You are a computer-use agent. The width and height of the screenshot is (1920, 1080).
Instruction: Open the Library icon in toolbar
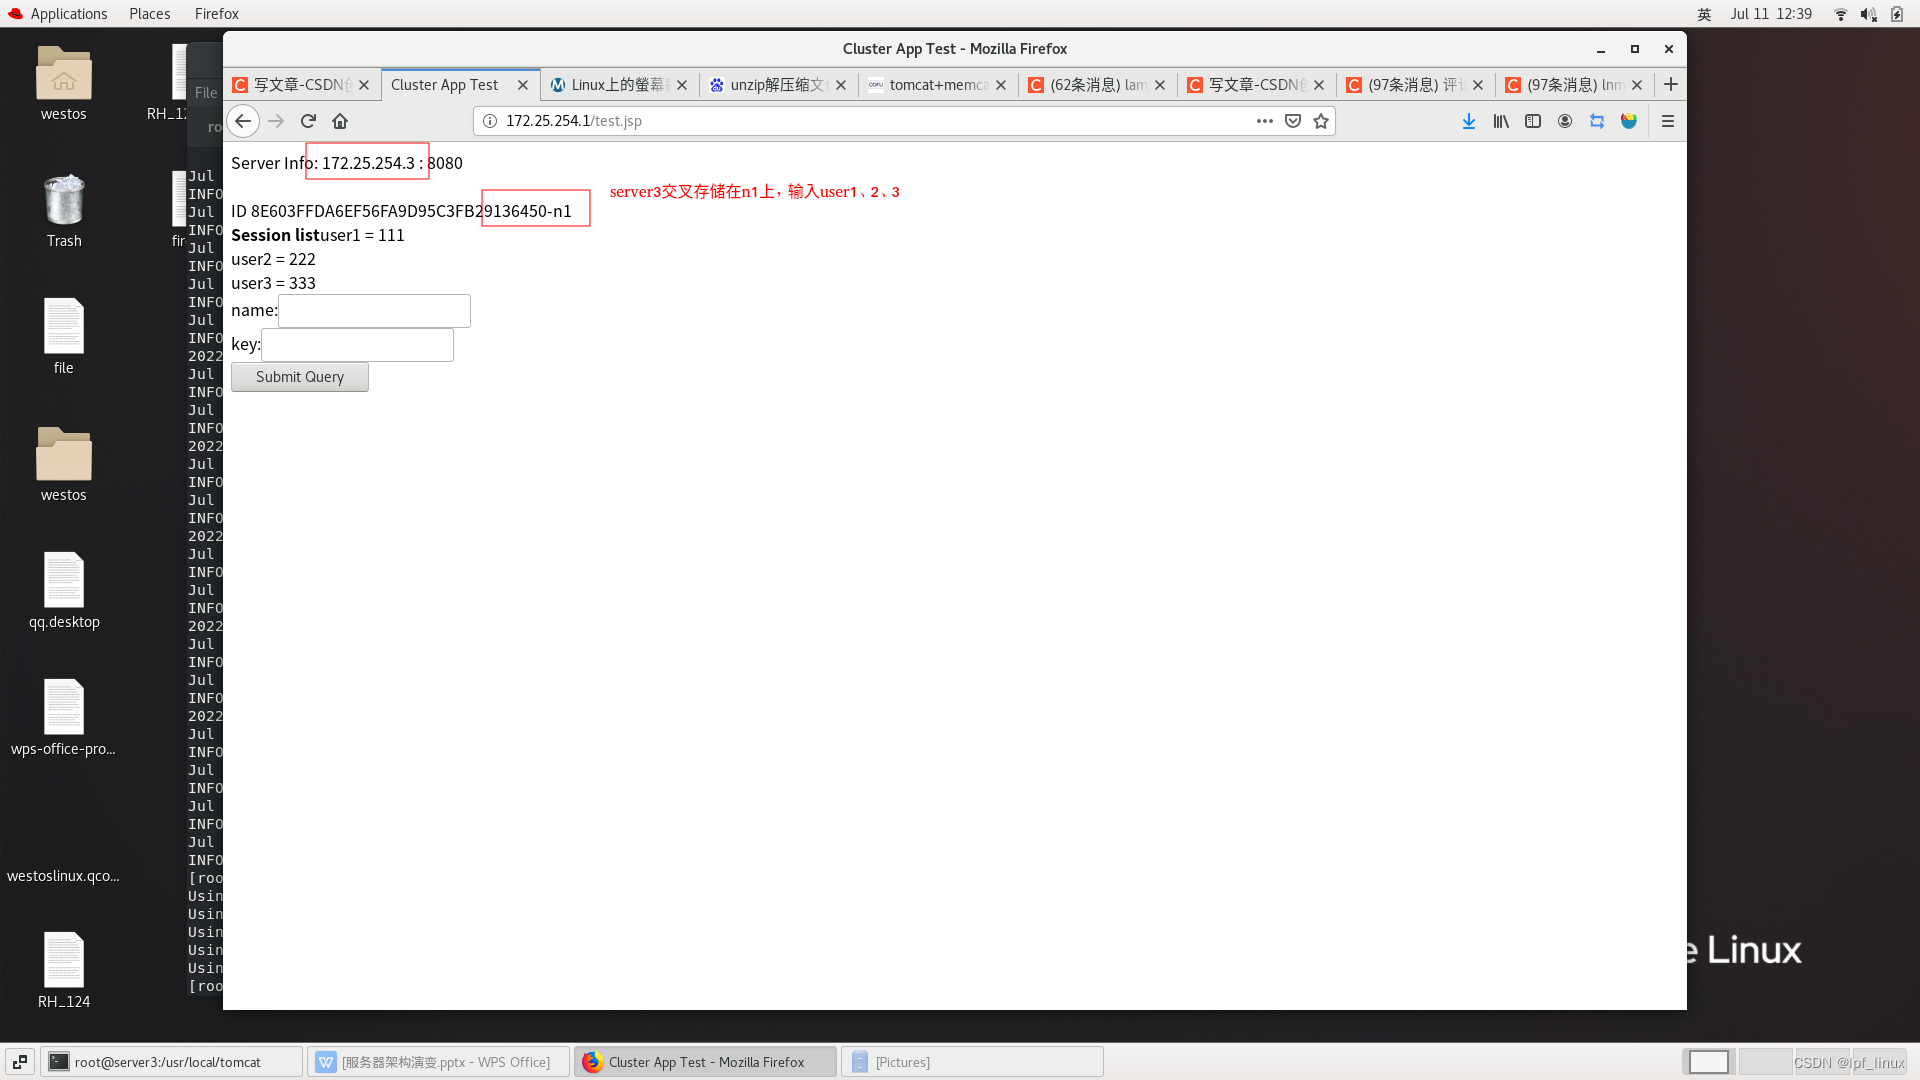click(1501, 121)
